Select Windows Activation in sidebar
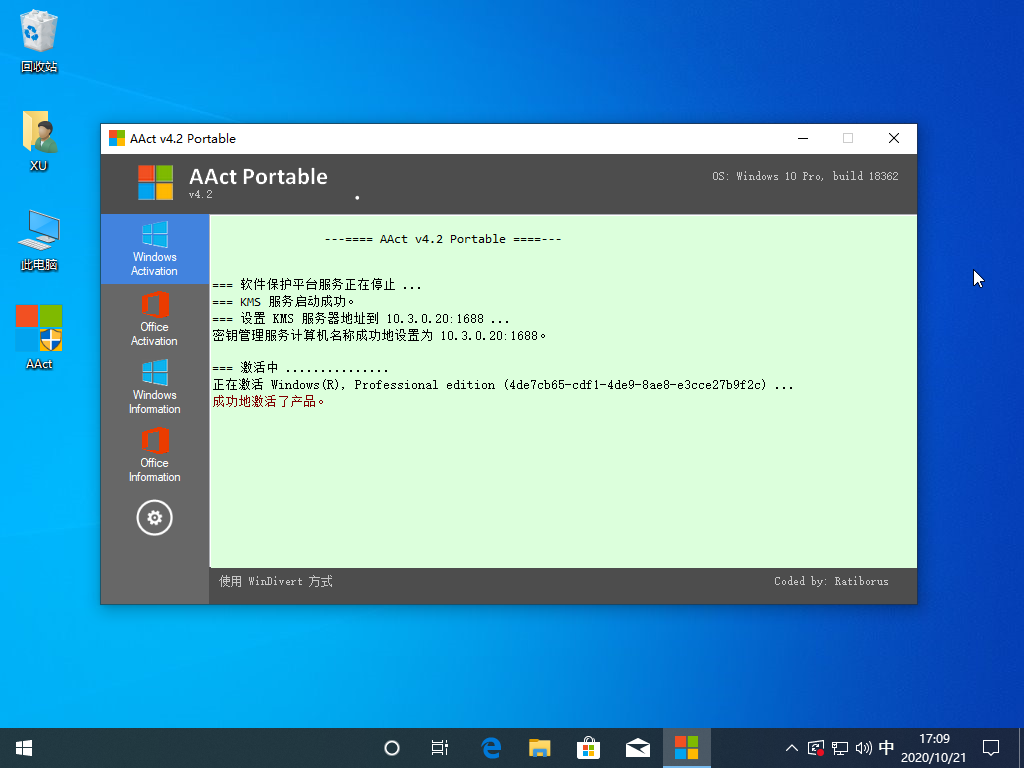 point(154,249)
